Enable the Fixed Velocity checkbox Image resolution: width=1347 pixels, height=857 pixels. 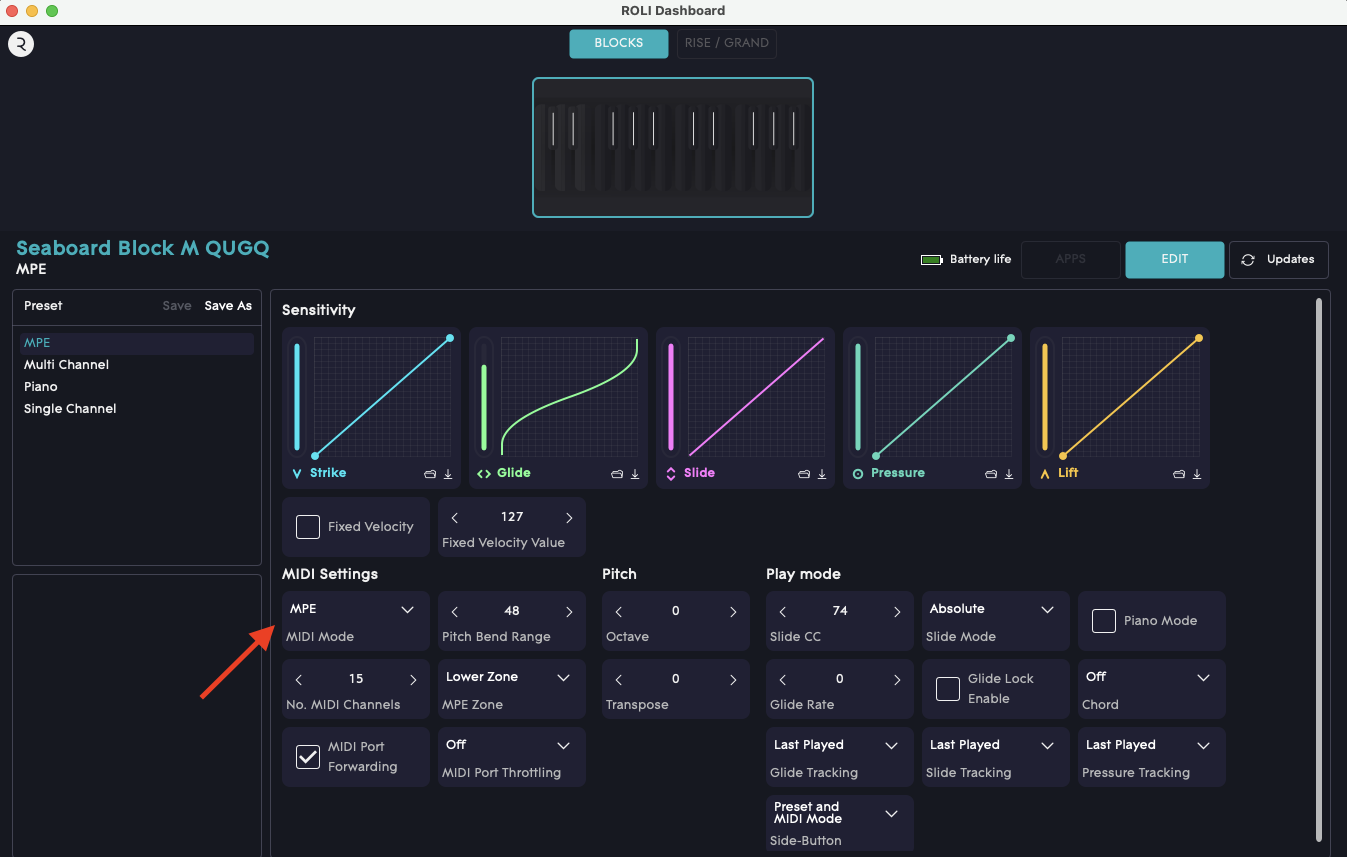coord(308,527)
